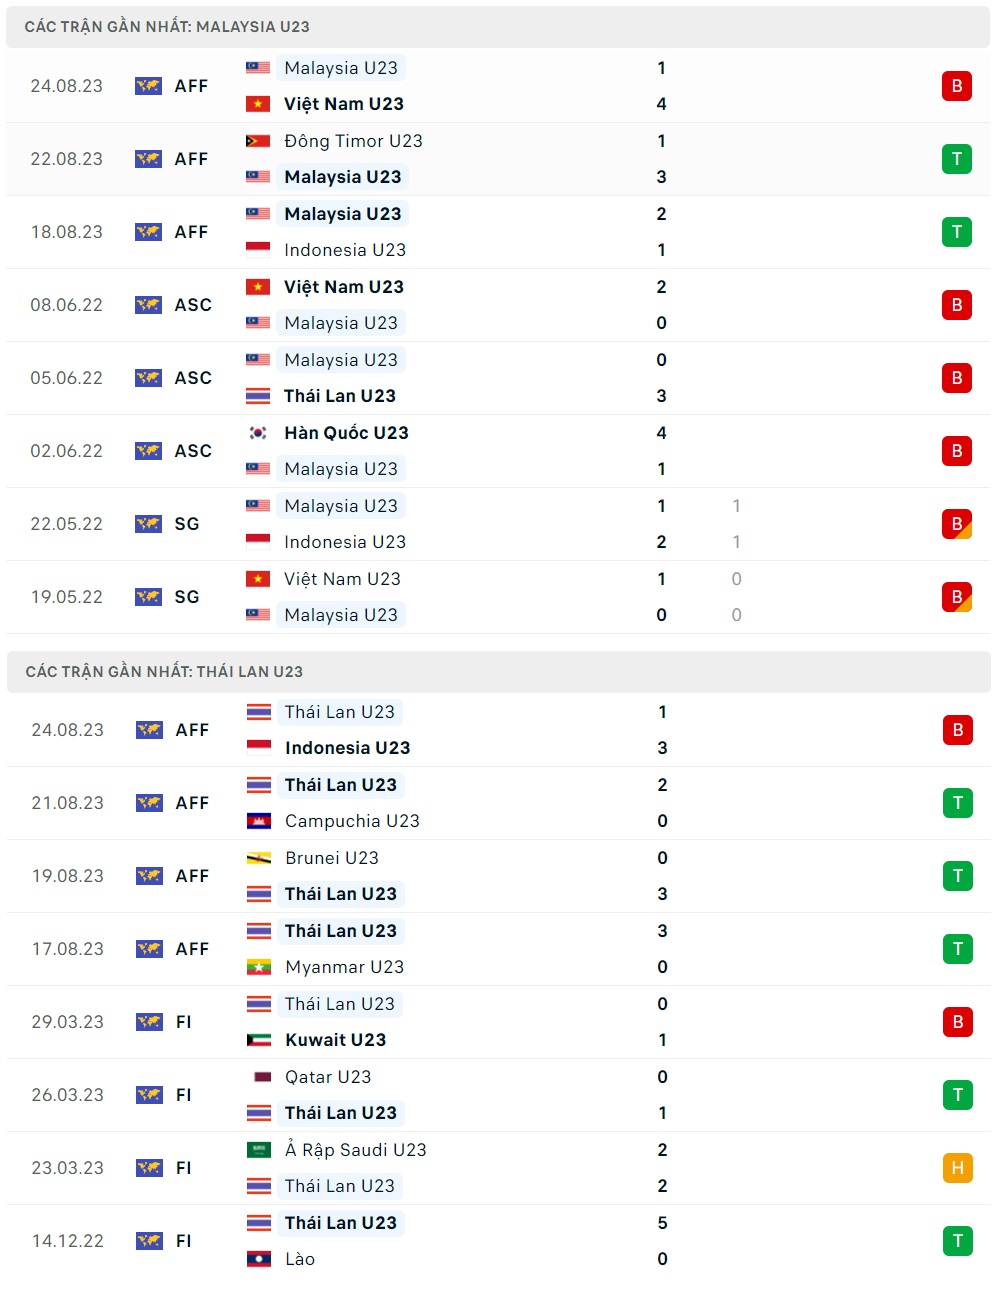Open the Thái Lan U23 team page link

340,712
